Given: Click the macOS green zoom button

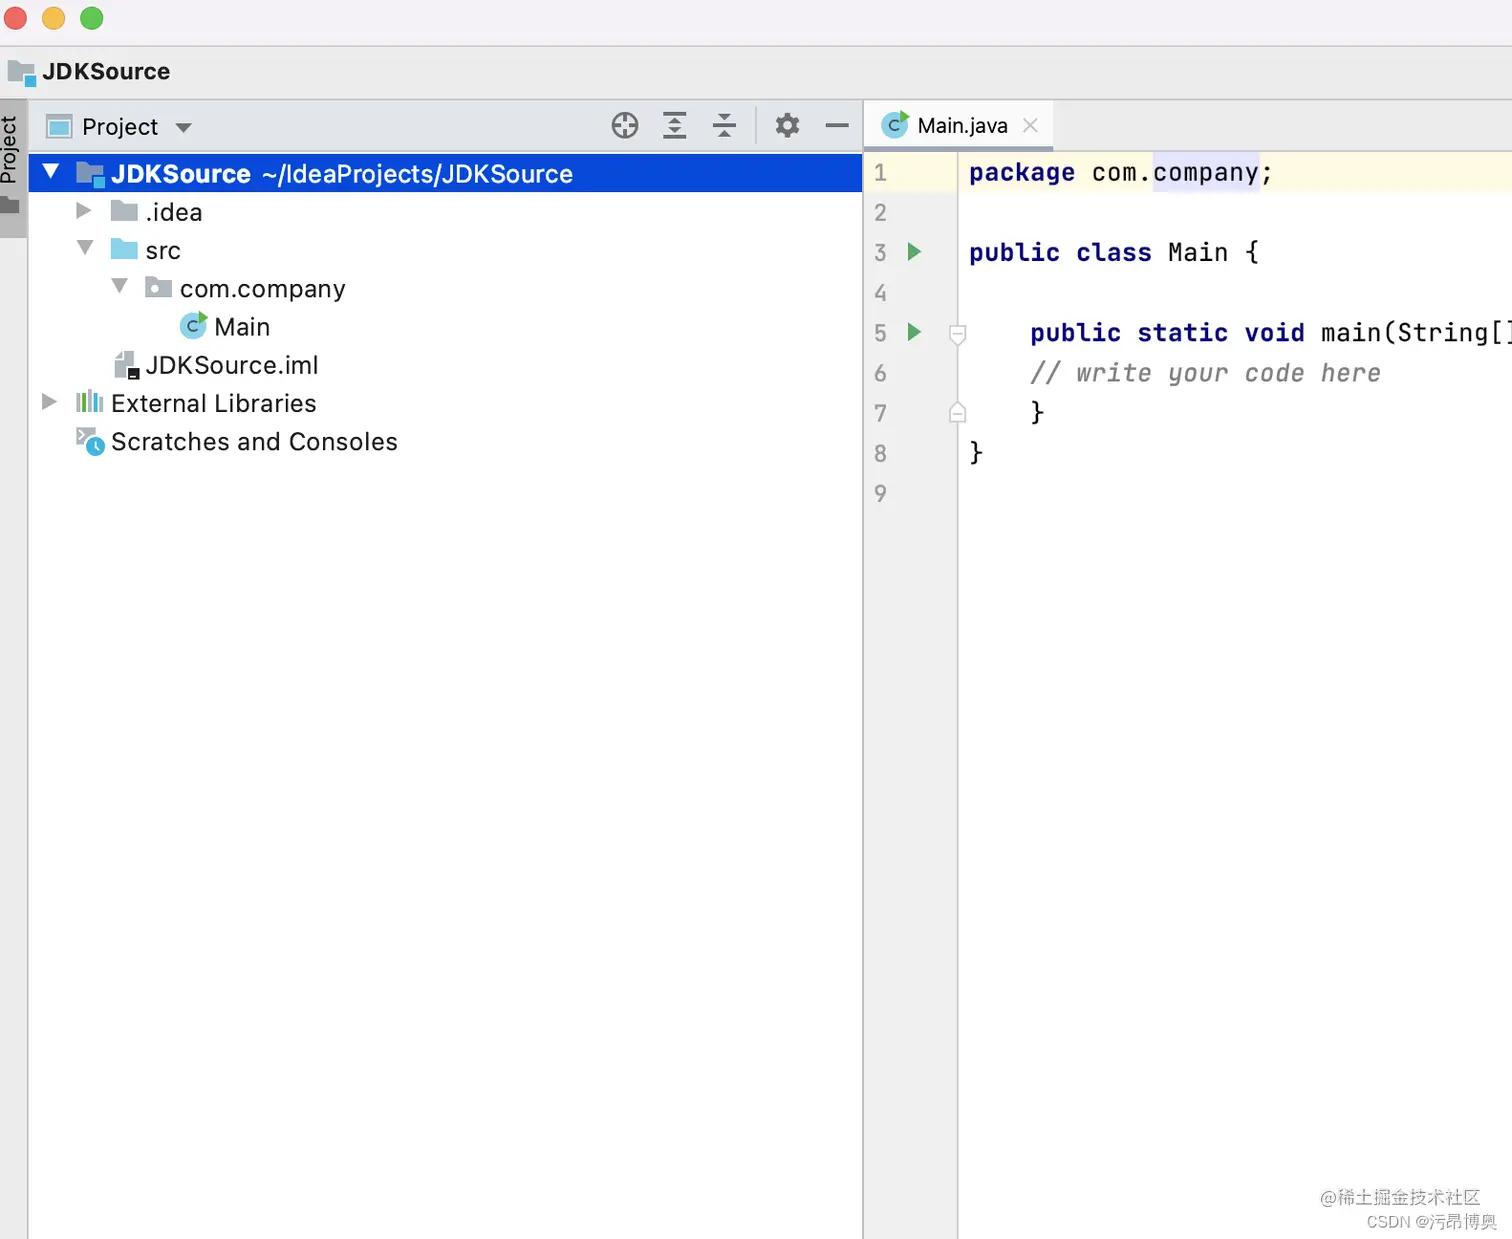Looking at the screenshot, I should (x=91, y=18).
